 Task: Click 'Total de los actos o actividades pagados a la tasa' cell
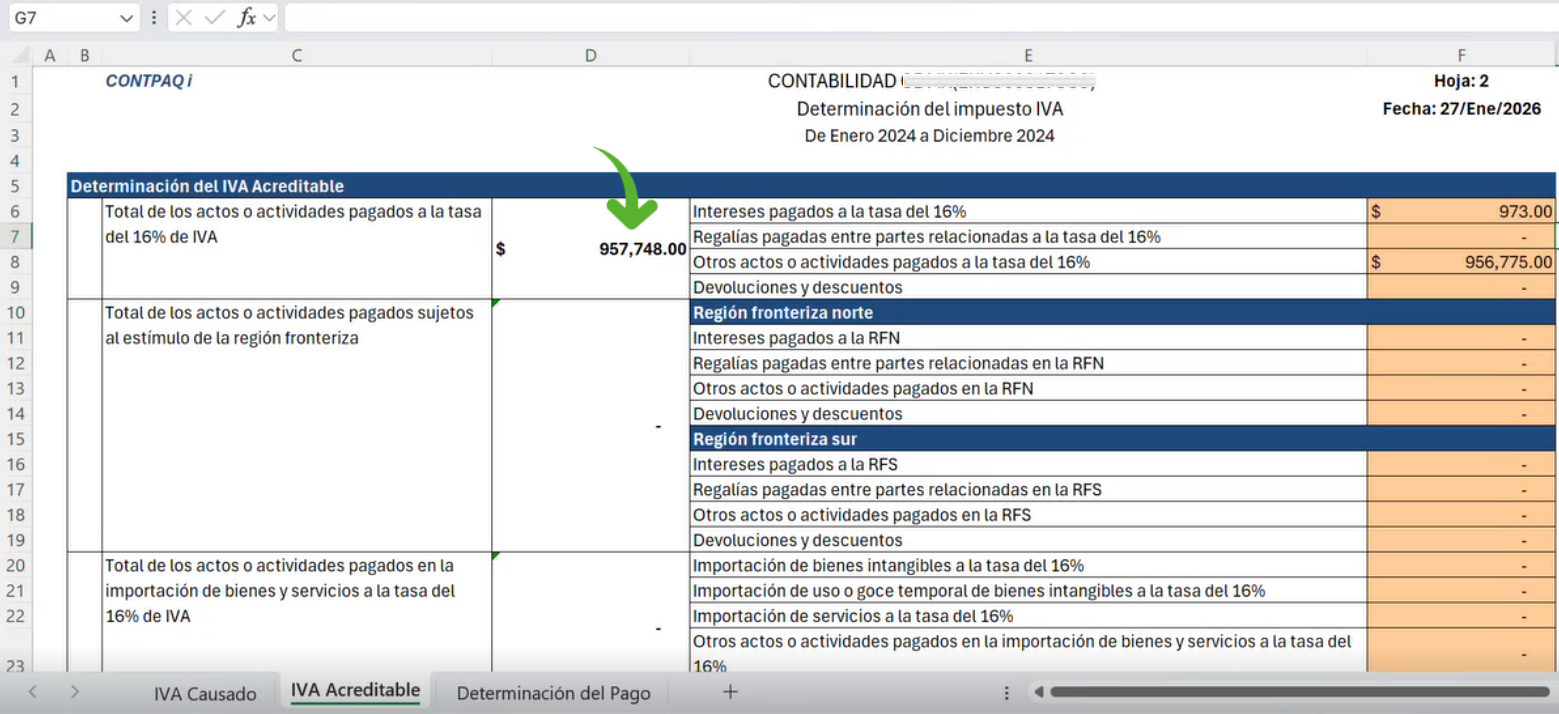click(x=297, y=249)
